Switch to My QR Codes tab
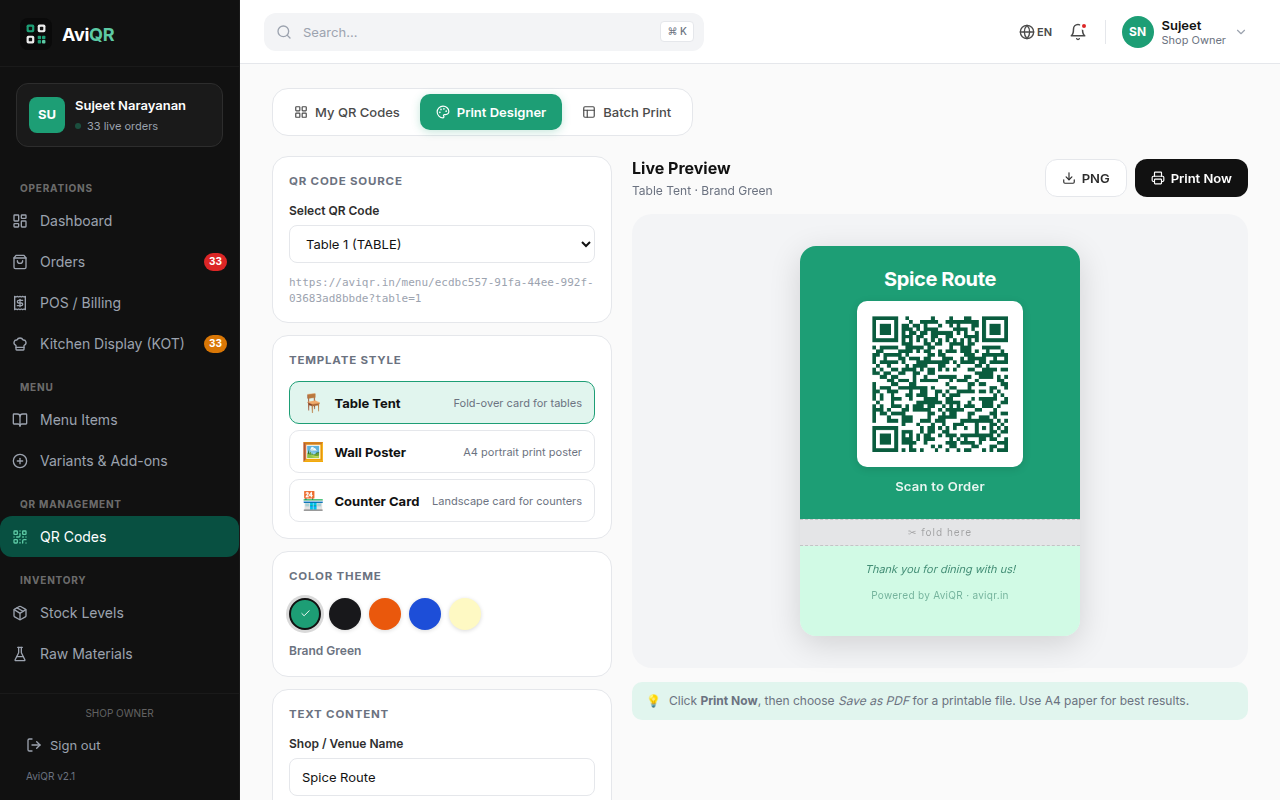The image size is (1280, 800). pyautogui.click(x=347, y=112)
